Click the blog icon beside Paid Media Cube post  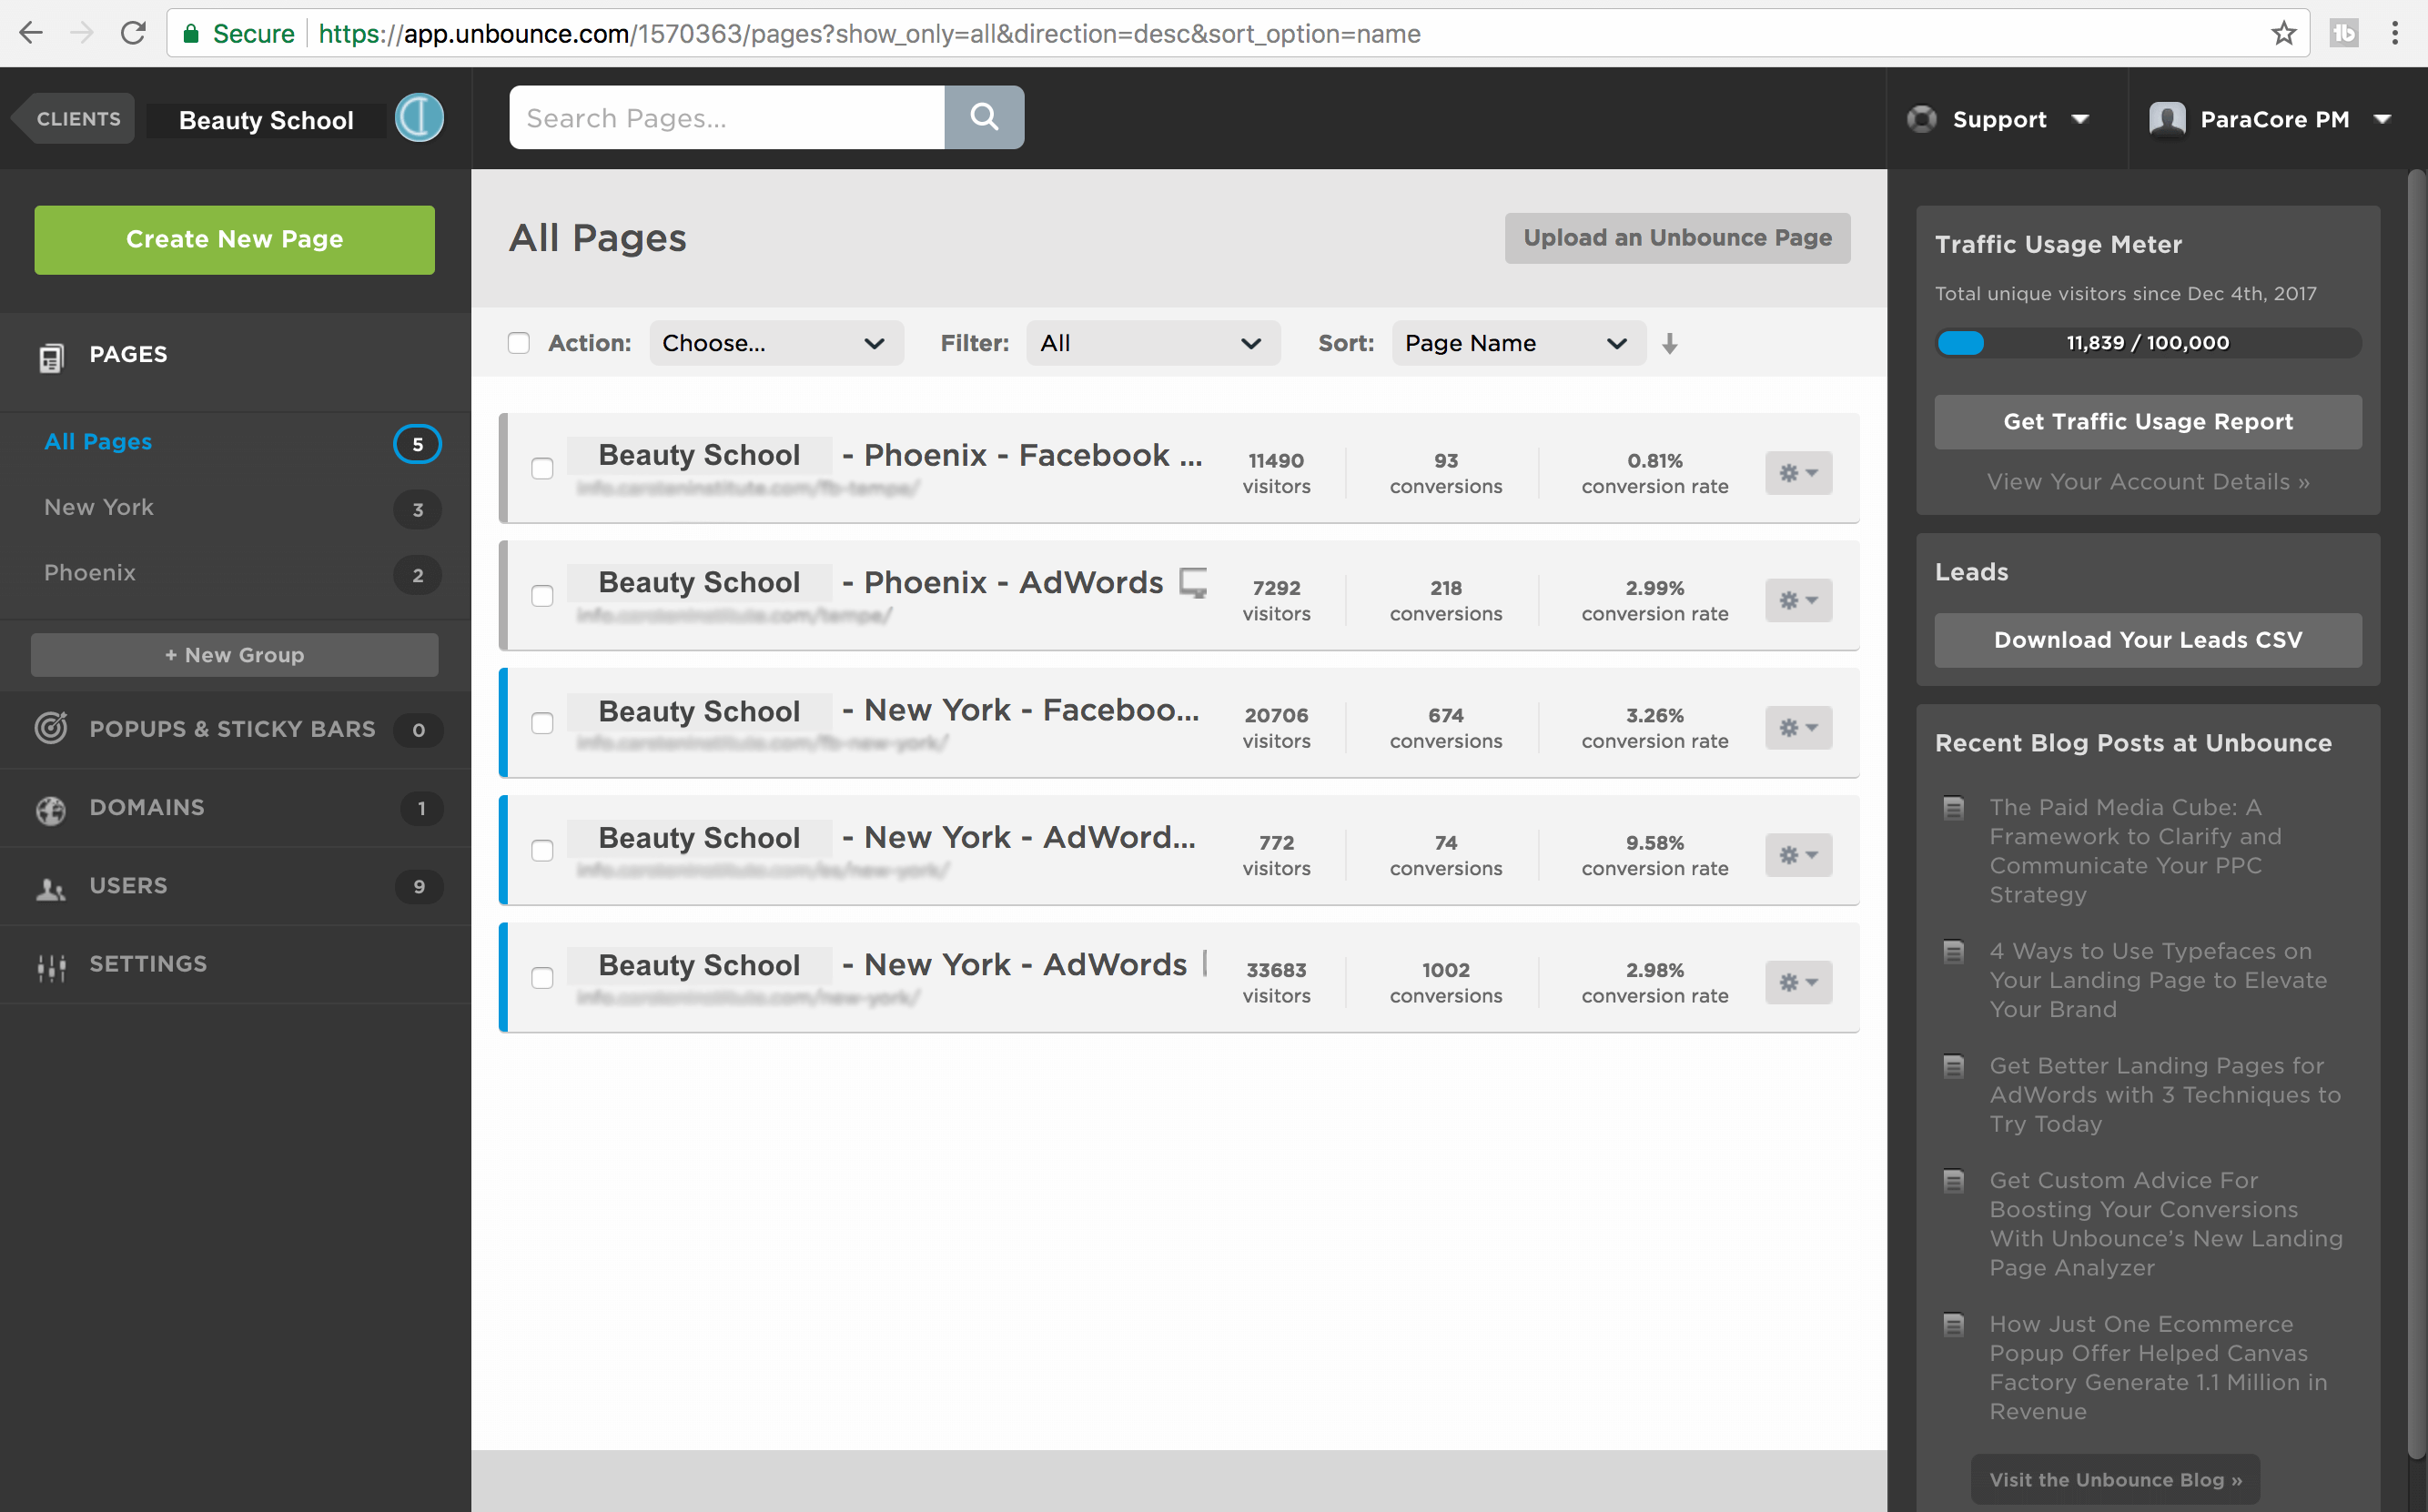(x=1953, y=807)
